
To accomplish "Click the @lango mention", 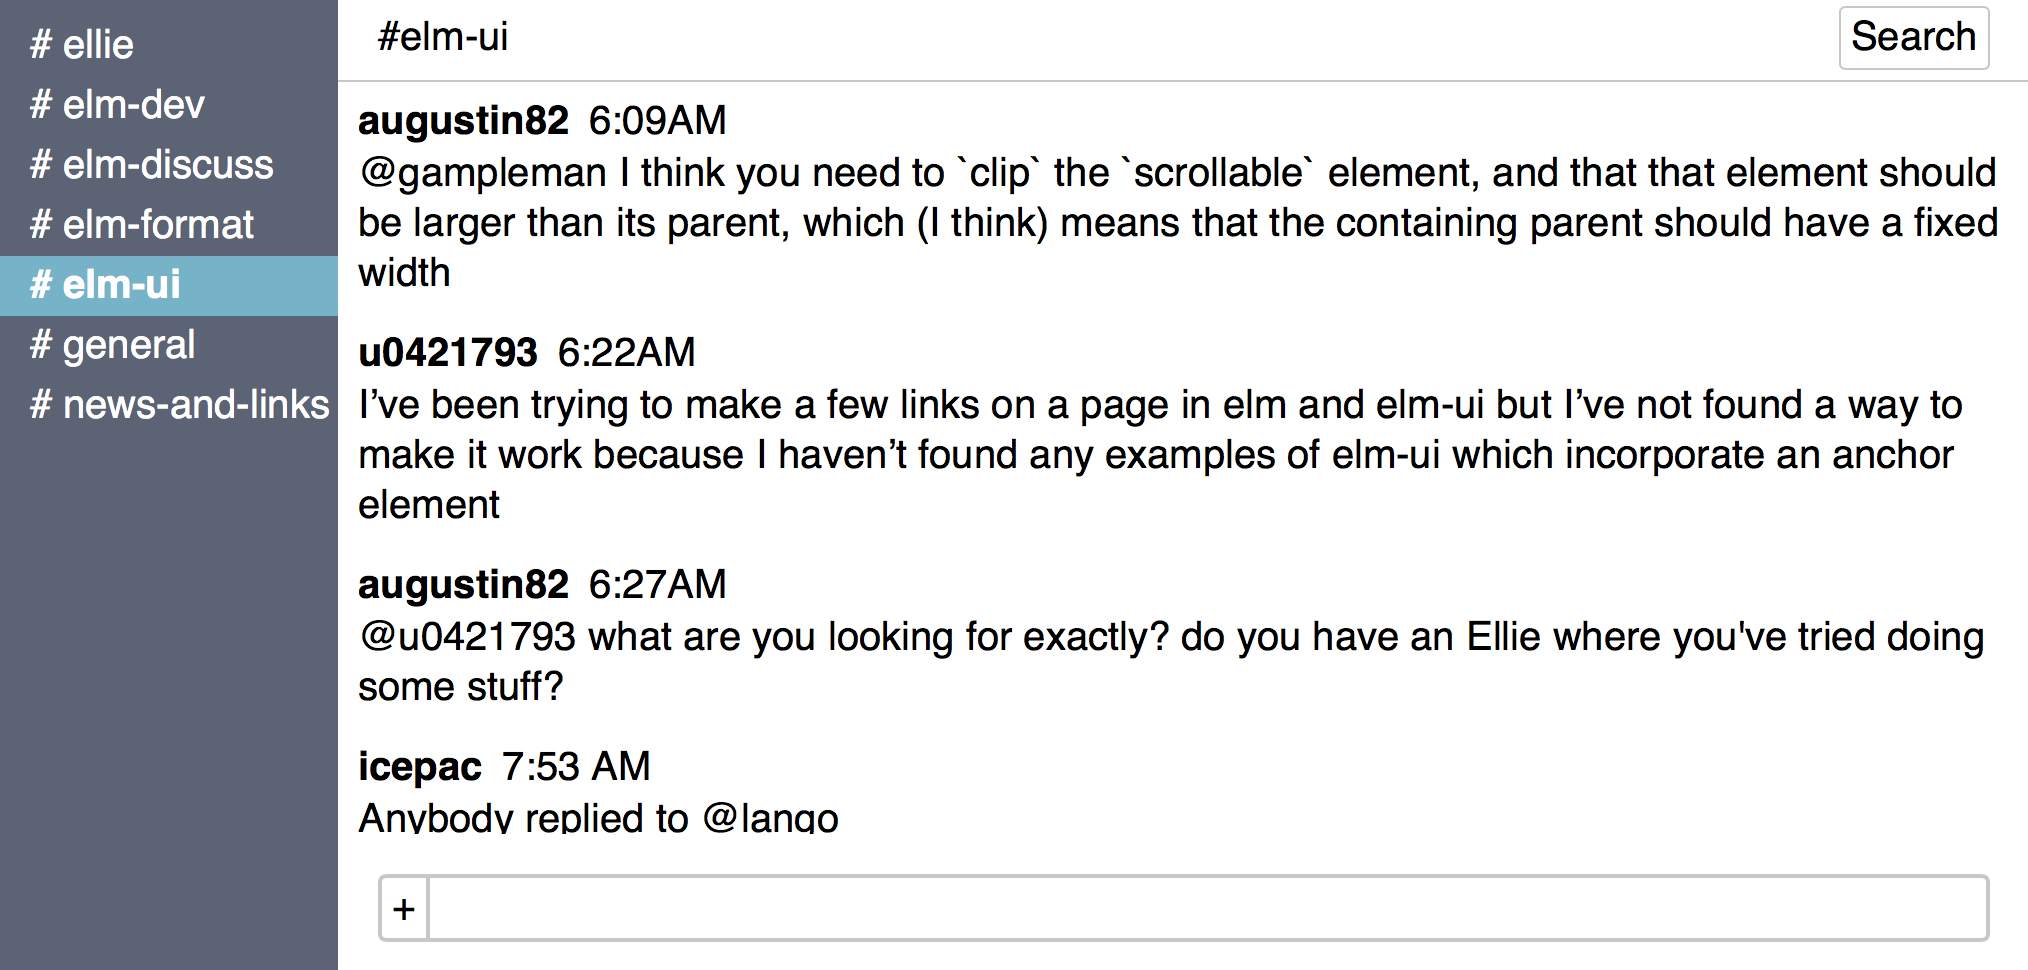I will 770,818.
